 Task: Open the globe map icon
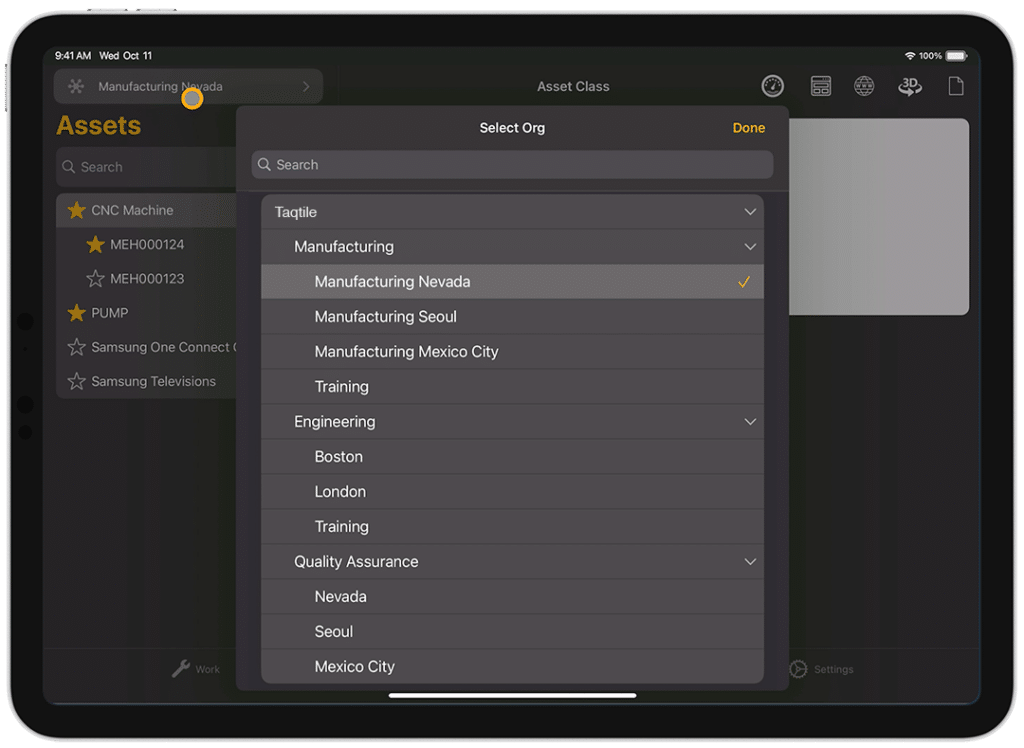864,87
